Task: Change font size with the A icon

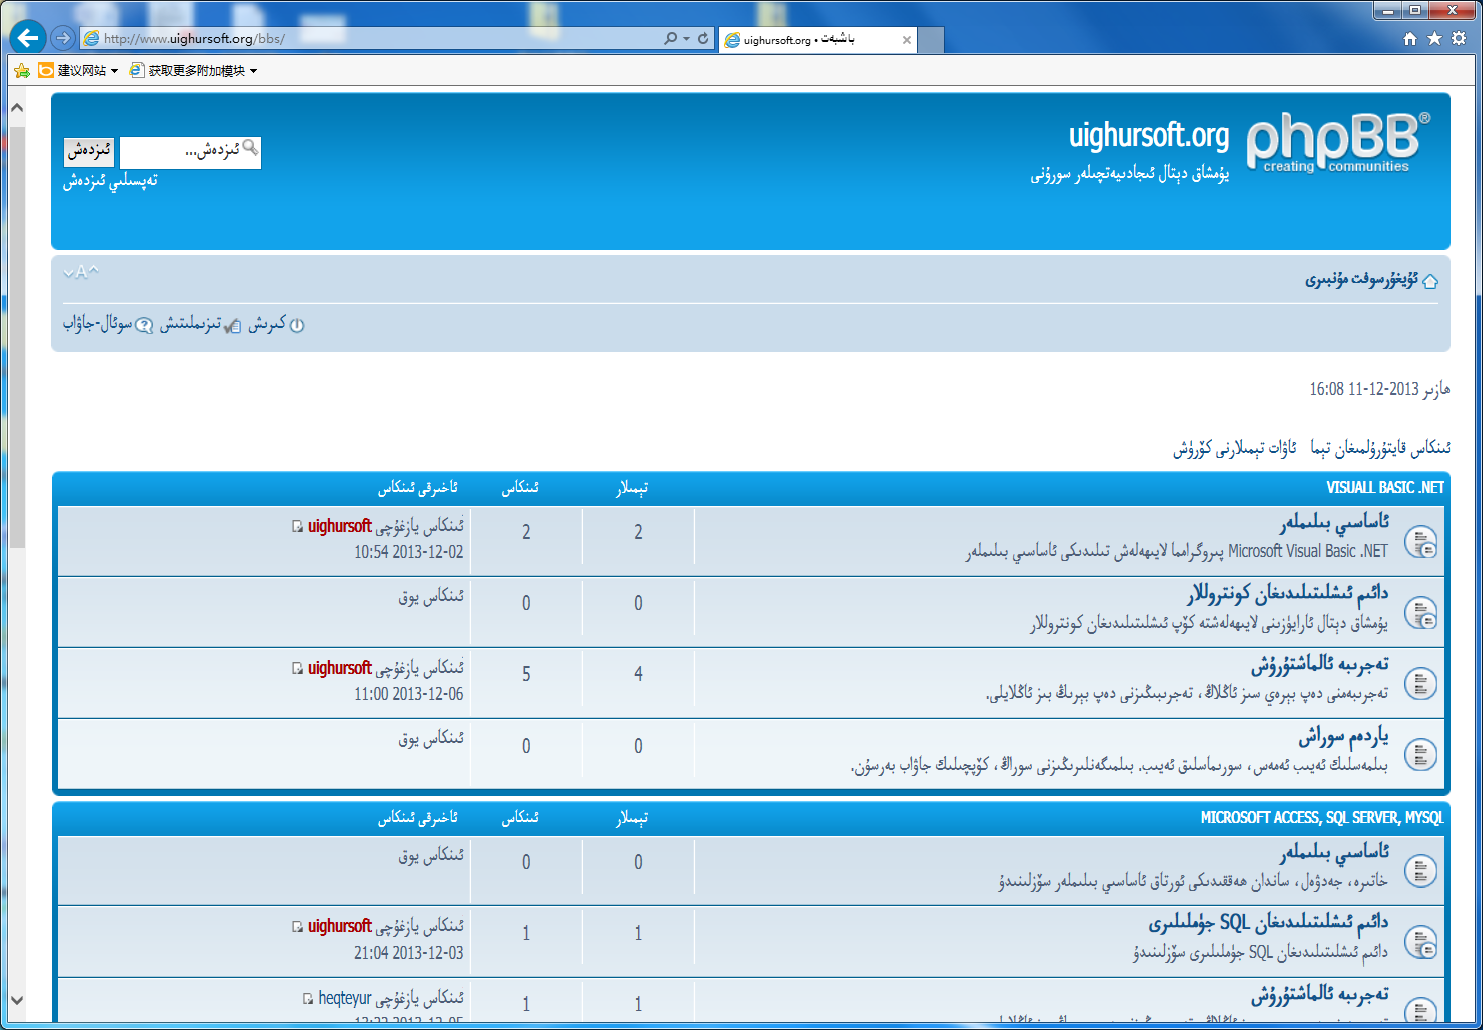Action: (81, 272)
